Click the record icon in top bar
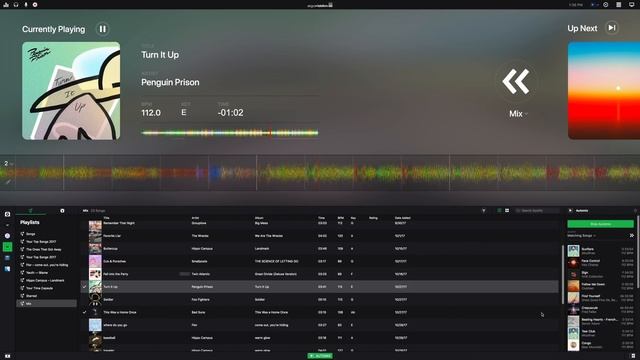Viewport: 640px width, 360px height. pos(35,4)
